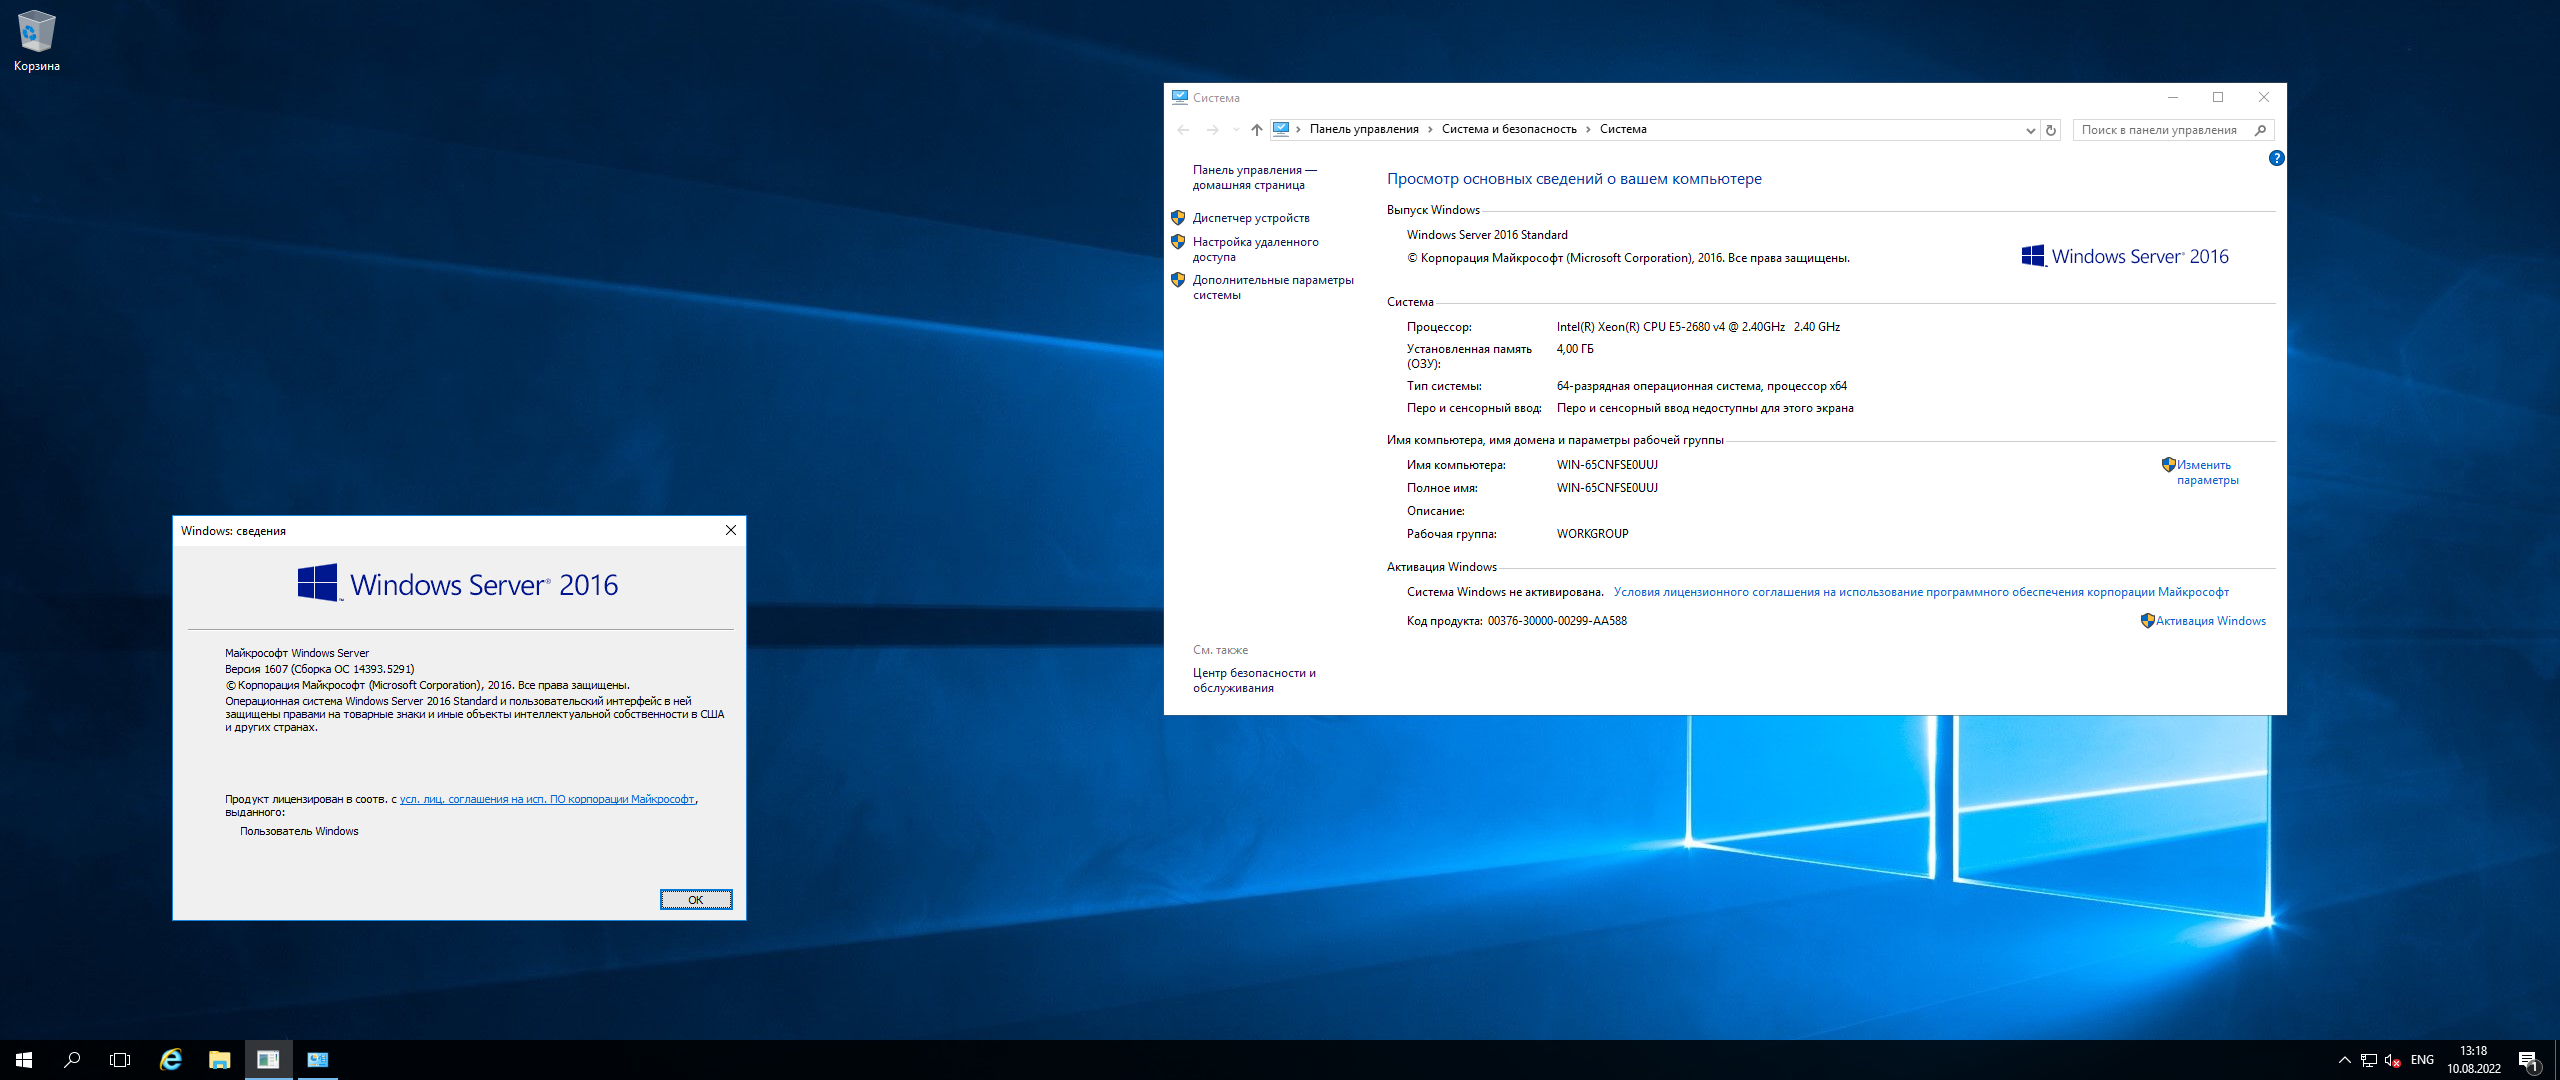The image size is (2560, 1080).
Task: Open Task View on the taskbar
Action: (120, 1060)
